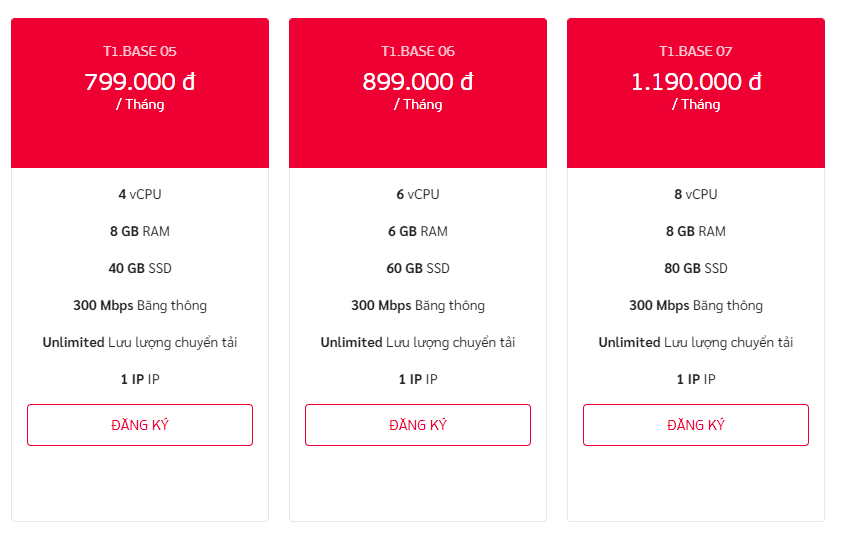The image size is (862, 537).
Task: Select the T1.BASE 07 plan title
Action: coord(696,51)
